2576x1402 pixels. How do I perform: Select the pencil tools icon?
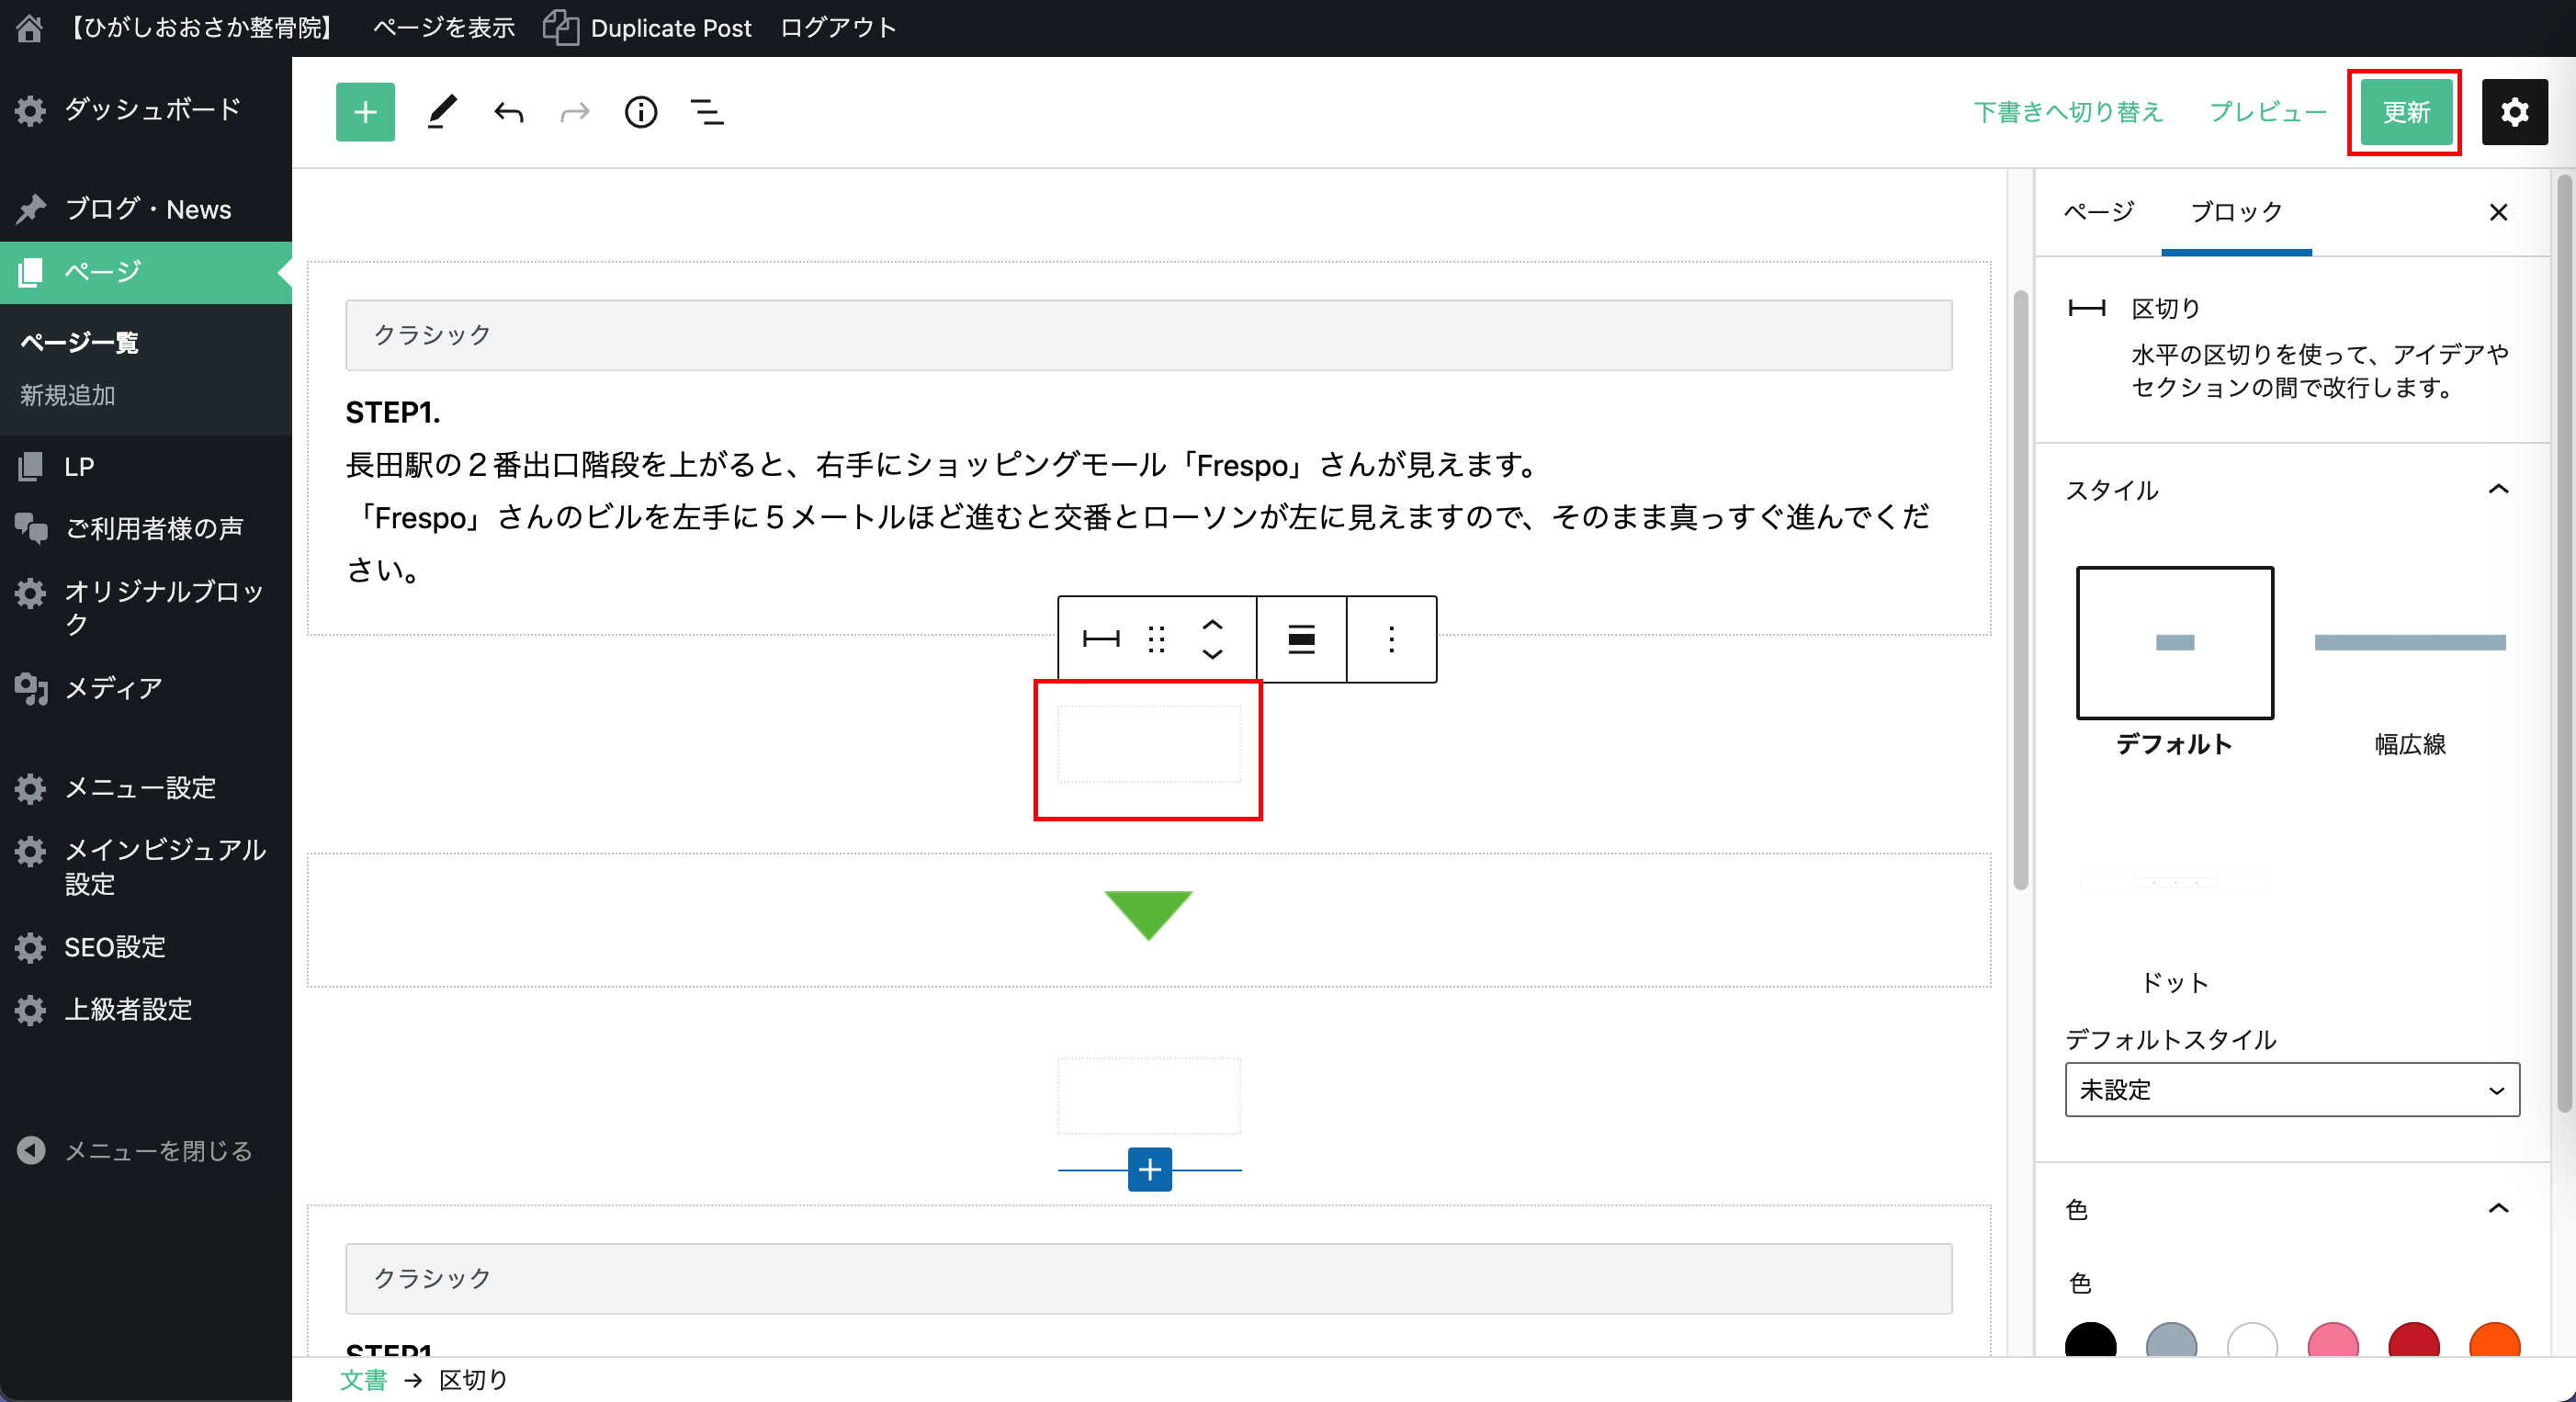442,112
